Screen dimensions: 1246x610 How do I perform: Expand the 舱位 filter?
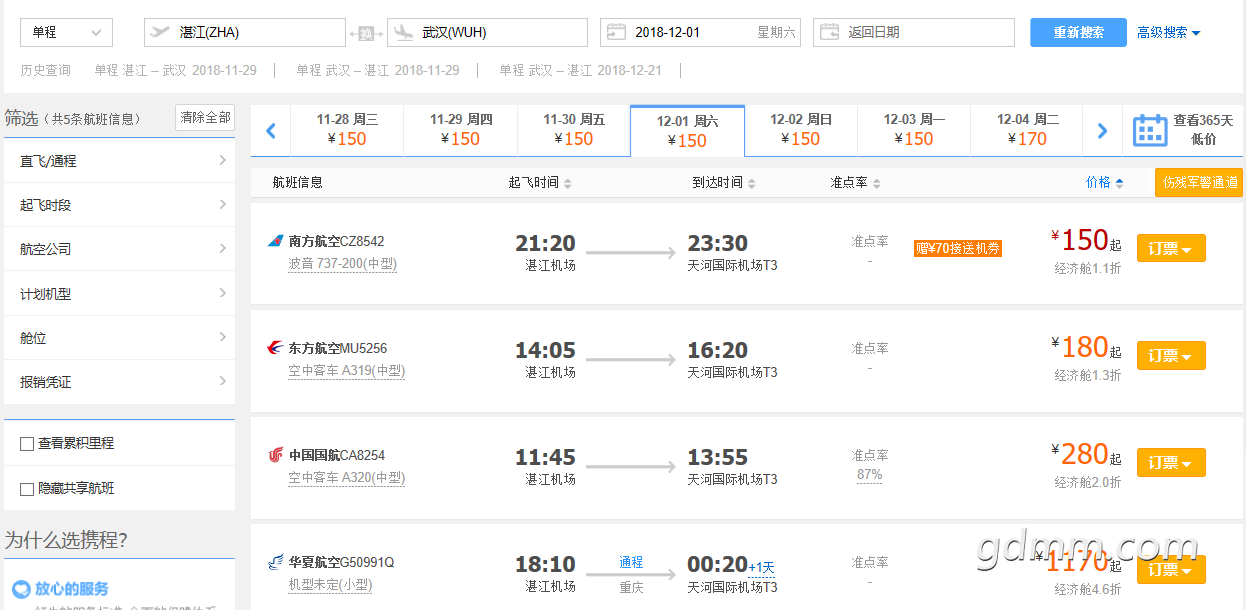coord(119,338)
